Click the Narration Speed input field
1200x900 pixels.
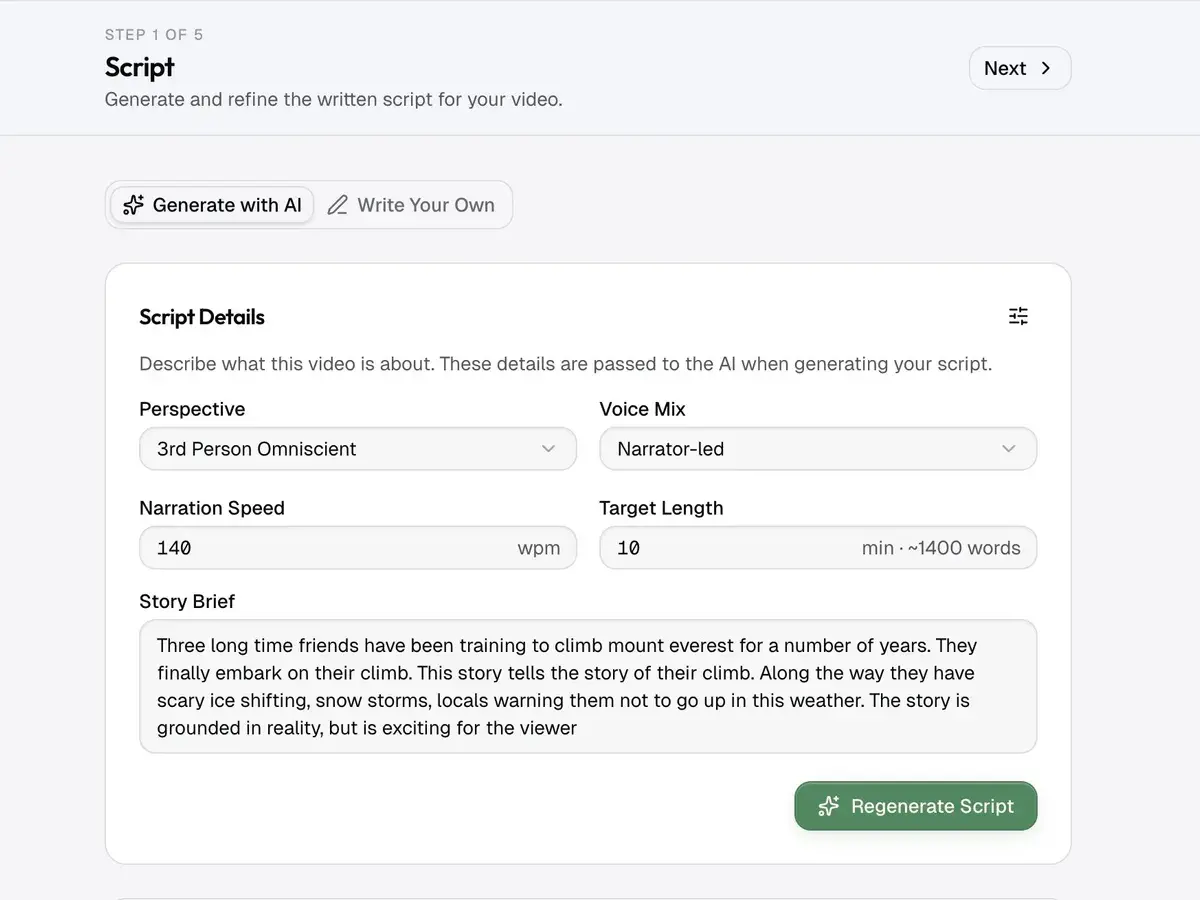click(x=358, y=548)
